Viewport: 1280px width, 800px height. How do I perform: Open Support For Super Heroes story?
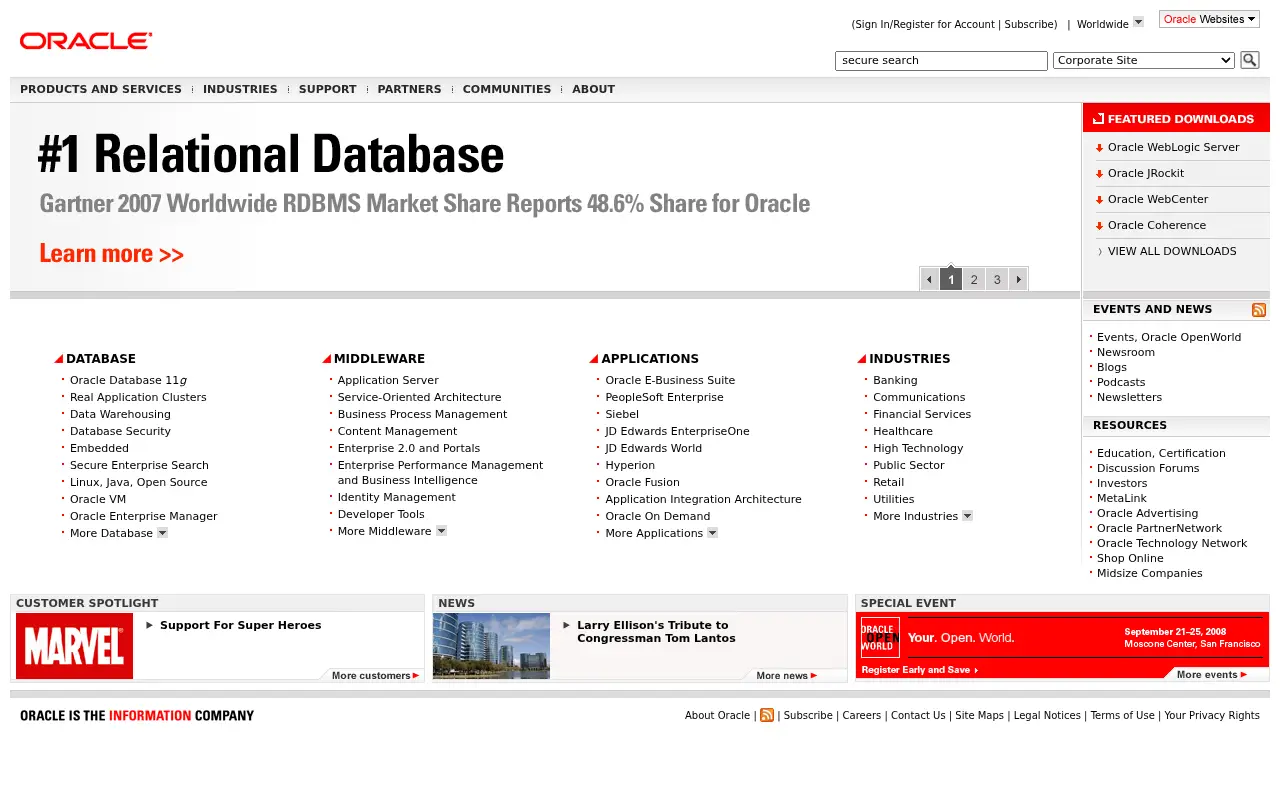[x=241, y=625]
